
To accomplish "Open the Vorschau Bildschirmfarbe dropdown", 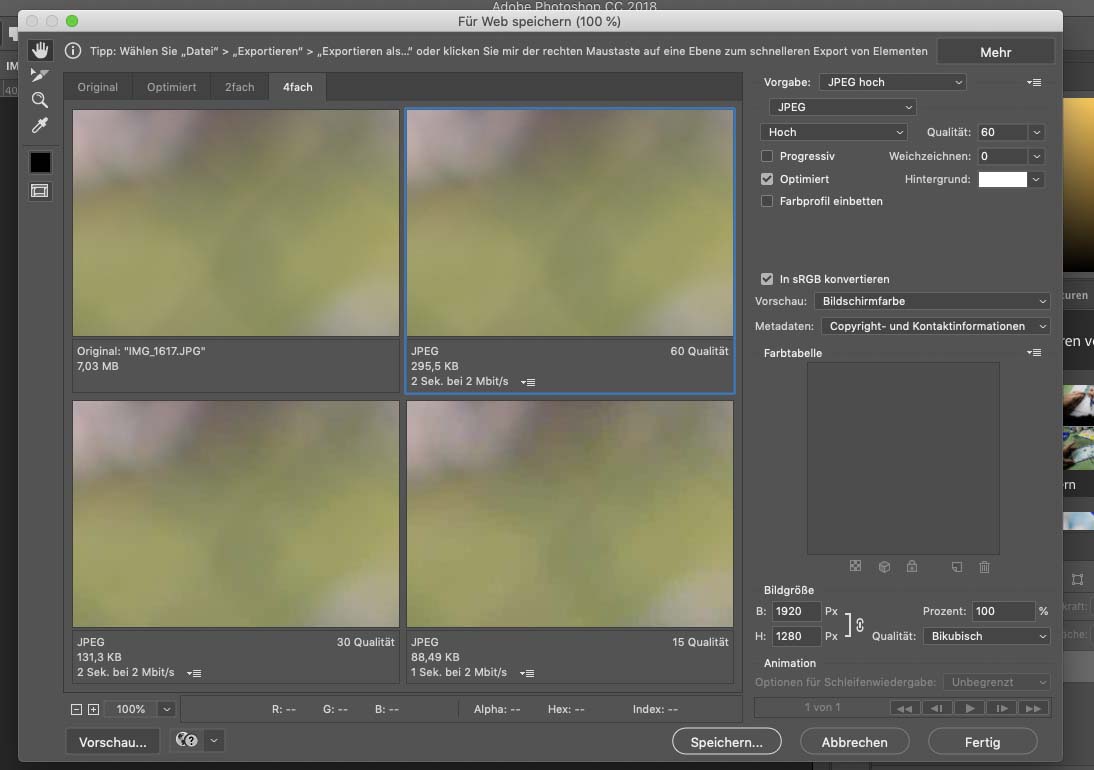I will pos(931,301).
